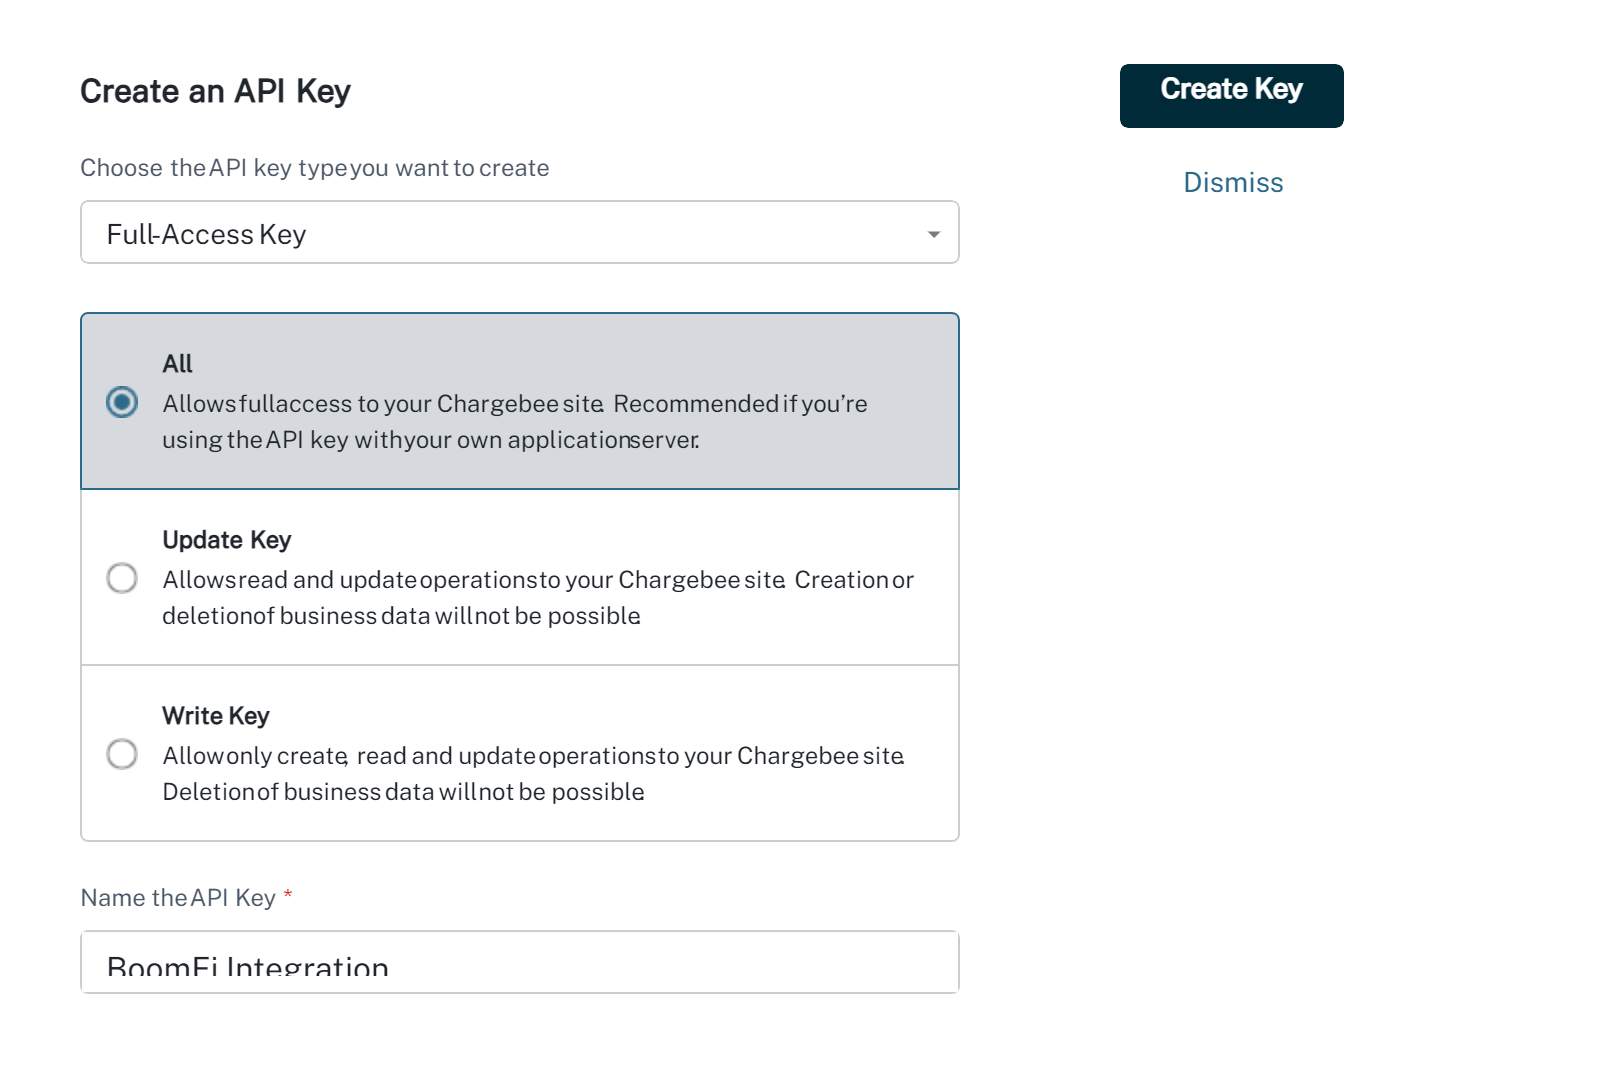Click the Write Key description text
This screenshot has height=1066, width=1600.
[x=533, y=773]
